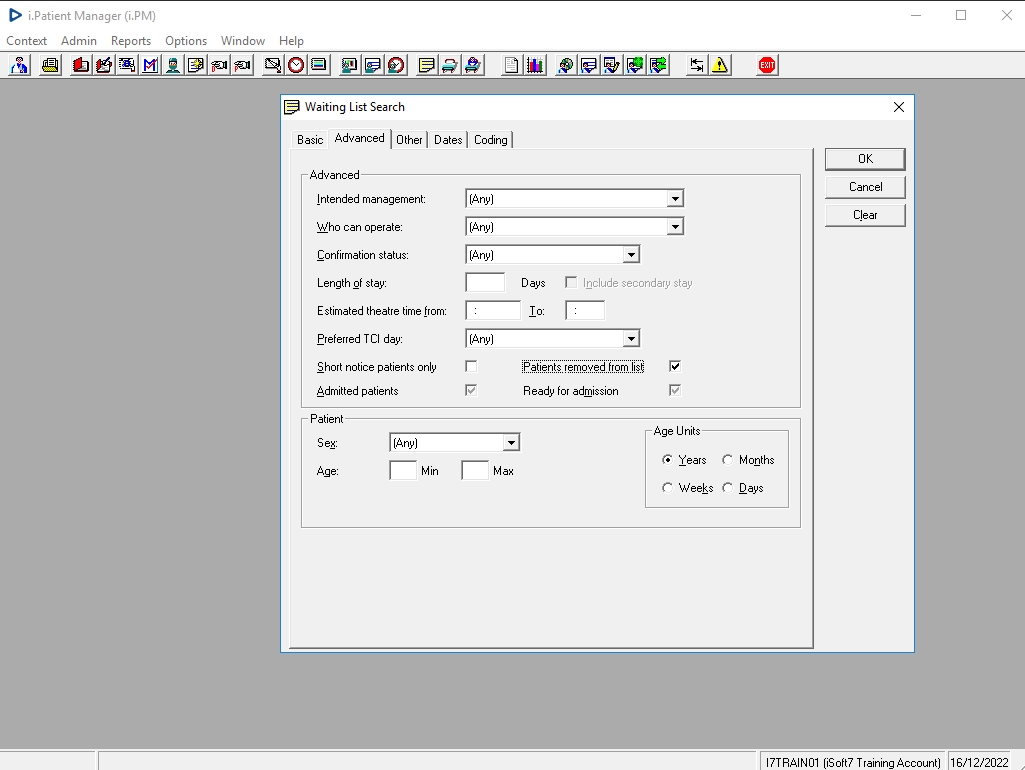1025x770 pixels.
Task: Select the Days age unit
Action: 728,488
